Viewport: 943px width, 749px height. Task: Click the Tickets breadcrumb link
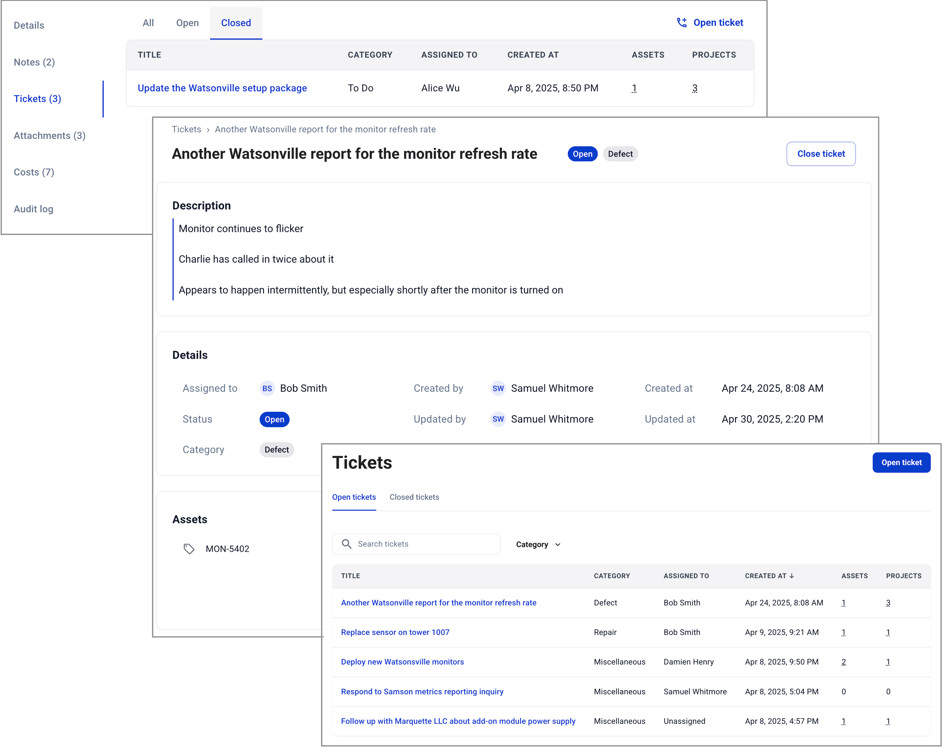(186, 129)
